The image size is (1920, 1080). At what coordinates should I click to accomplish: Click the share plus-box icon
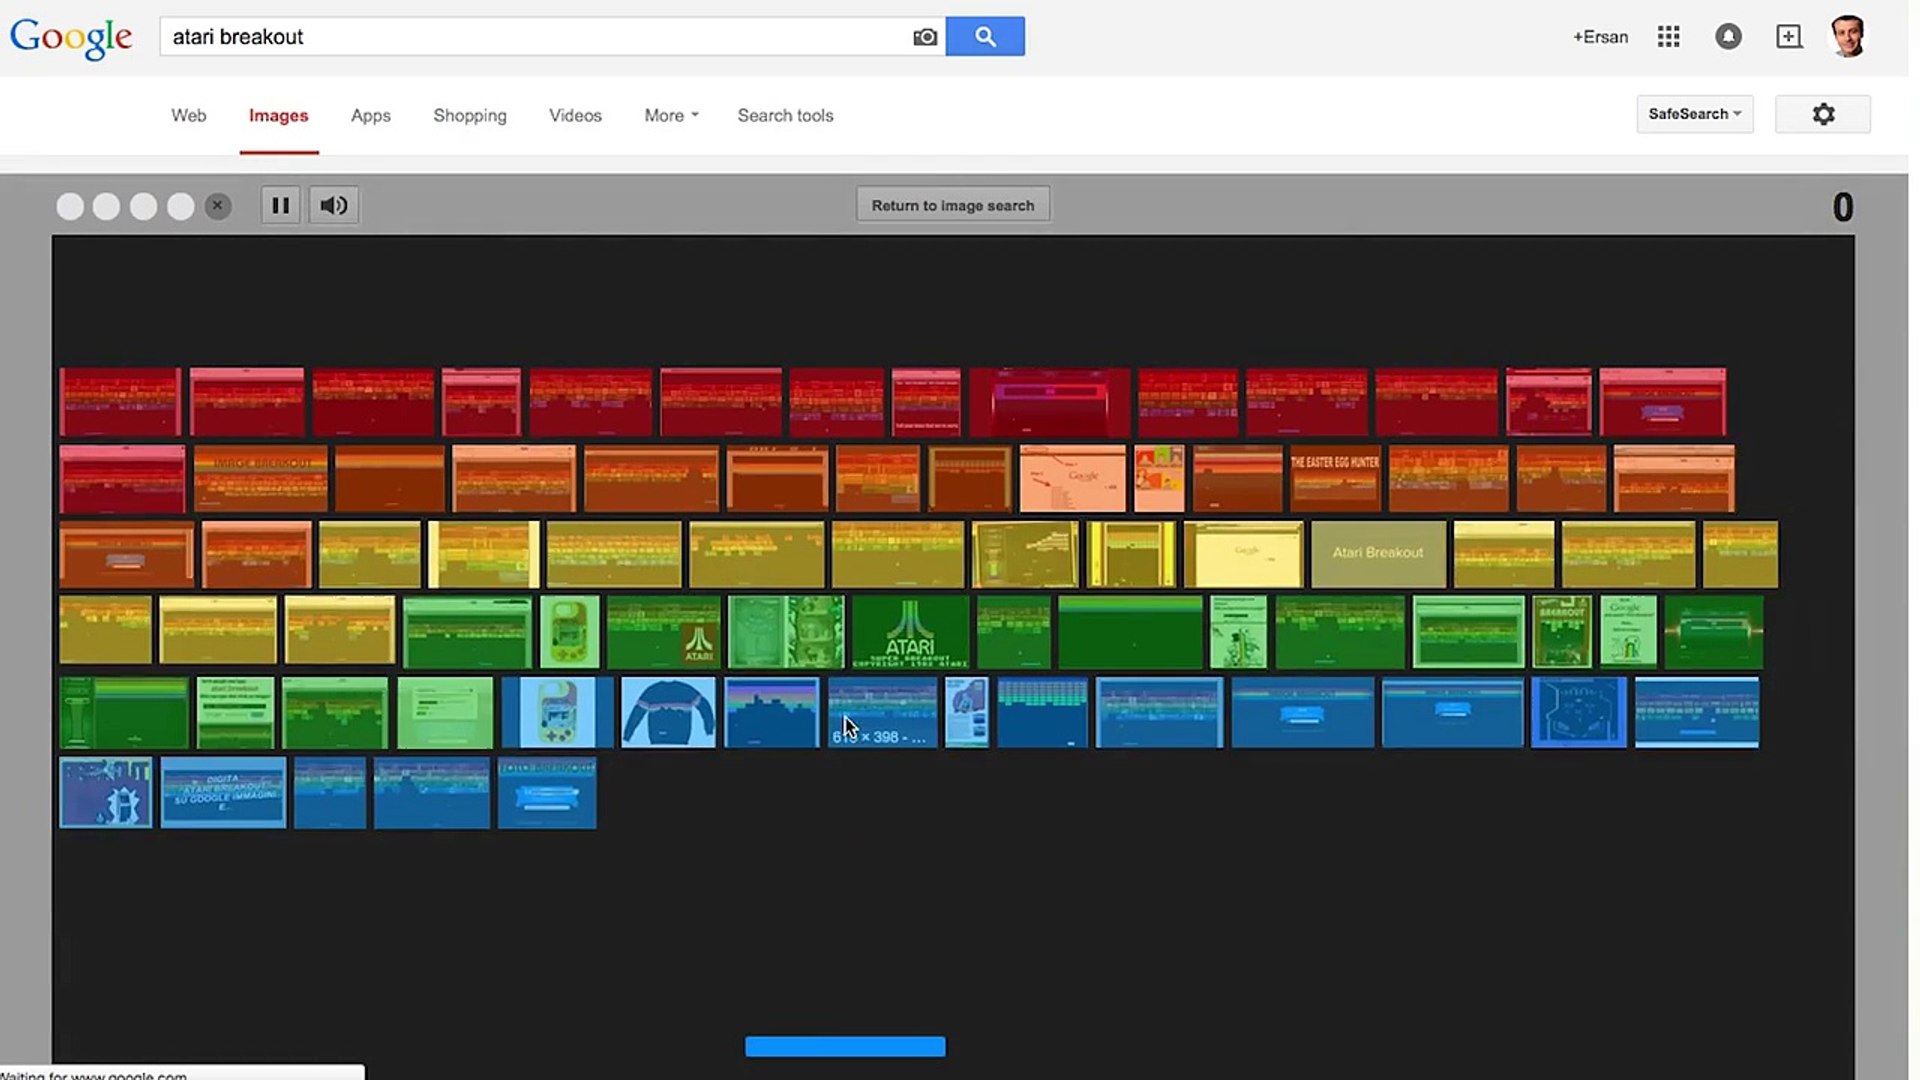click(1789, 37)
